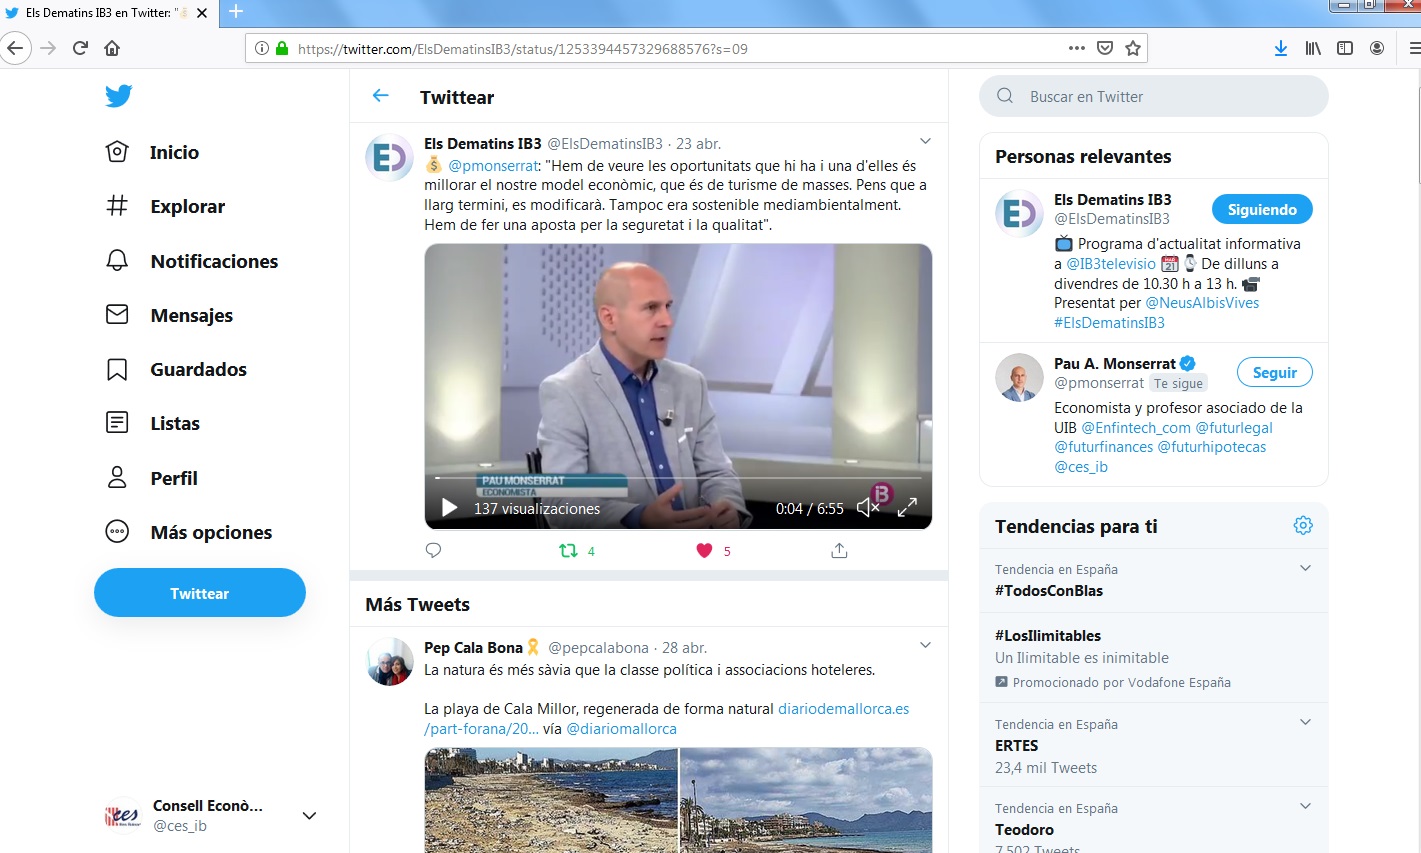Expand the Consell Econòmic account switcher

309,815
